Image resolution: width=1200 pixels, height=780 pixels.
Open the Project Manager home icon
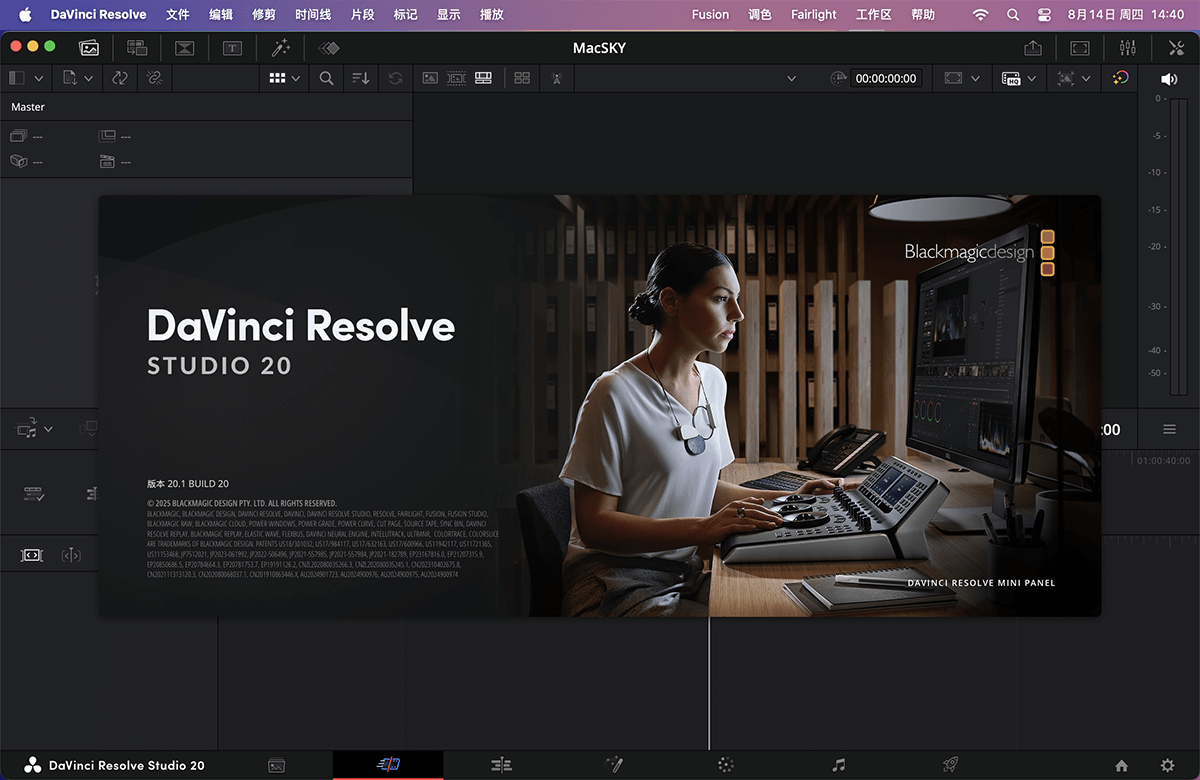click(x=1122, y=766)
